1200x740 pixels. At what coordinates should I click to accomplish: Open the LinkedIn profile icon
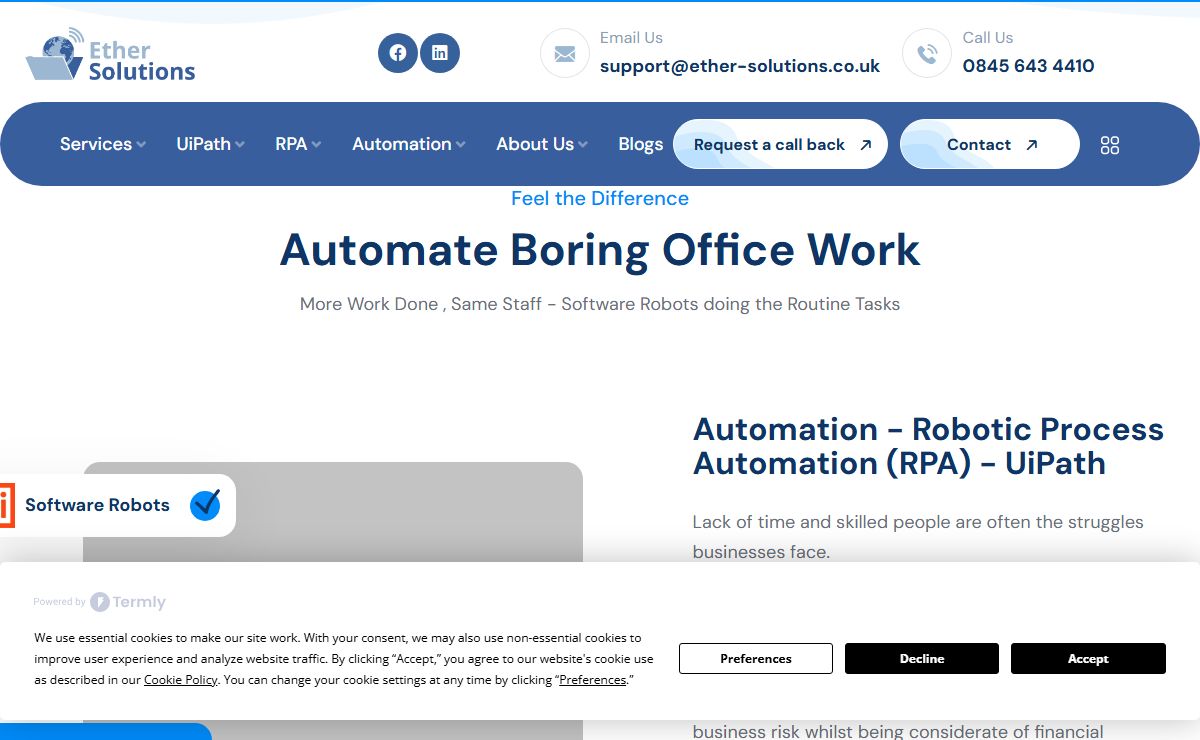[440, 53]
